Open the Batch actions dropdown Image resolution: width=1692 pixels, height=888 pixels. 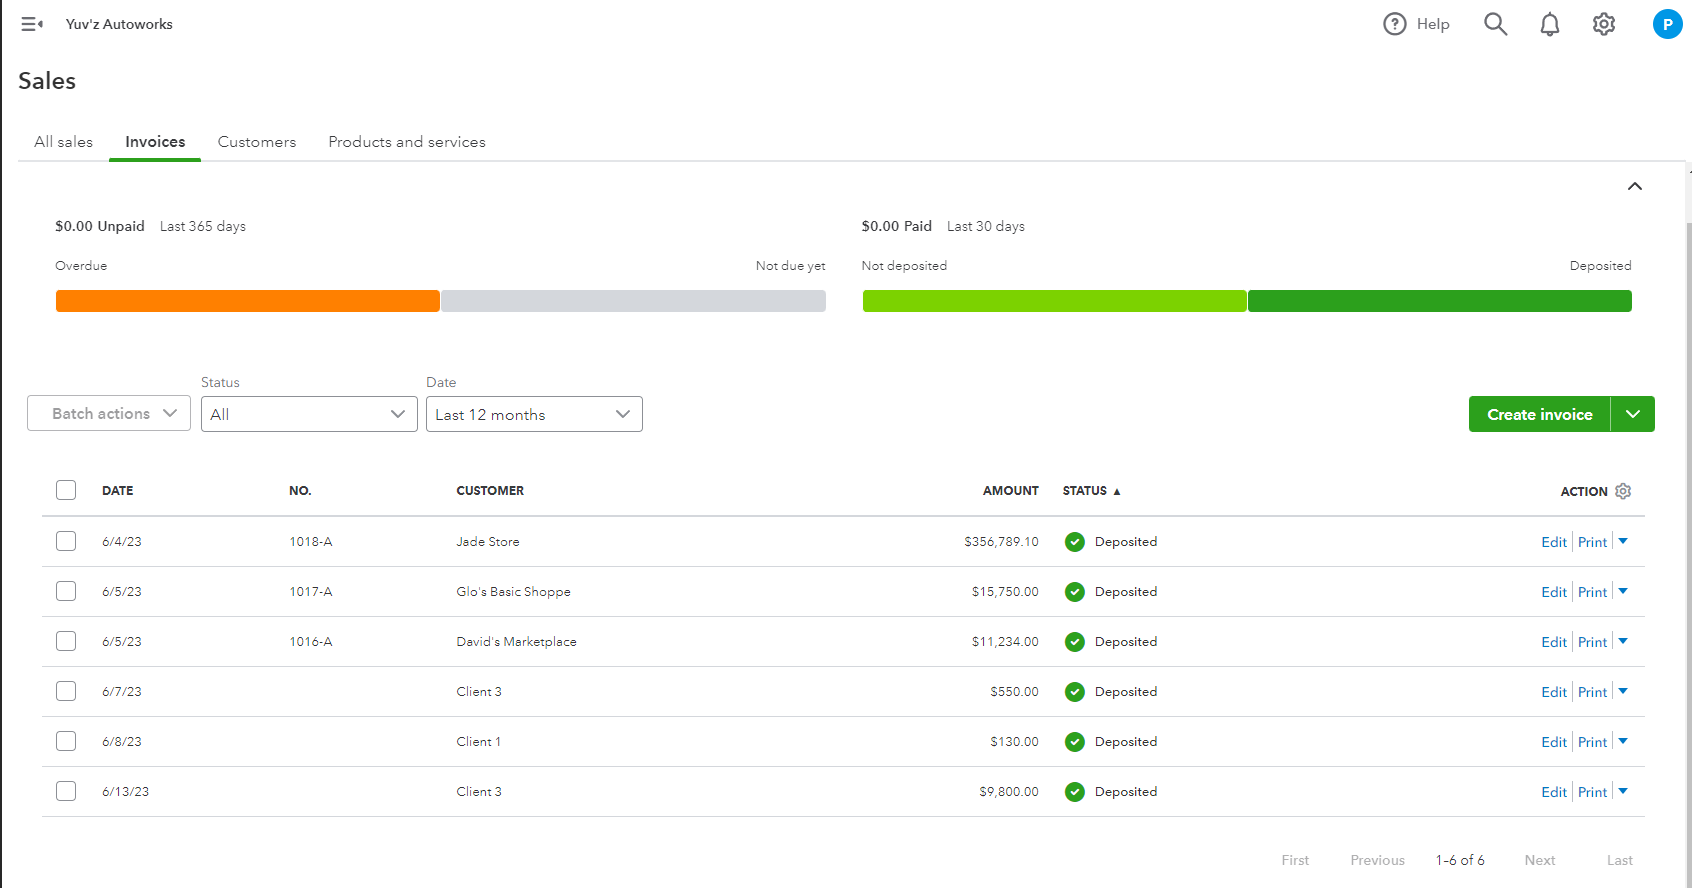(x=109, y=414)
